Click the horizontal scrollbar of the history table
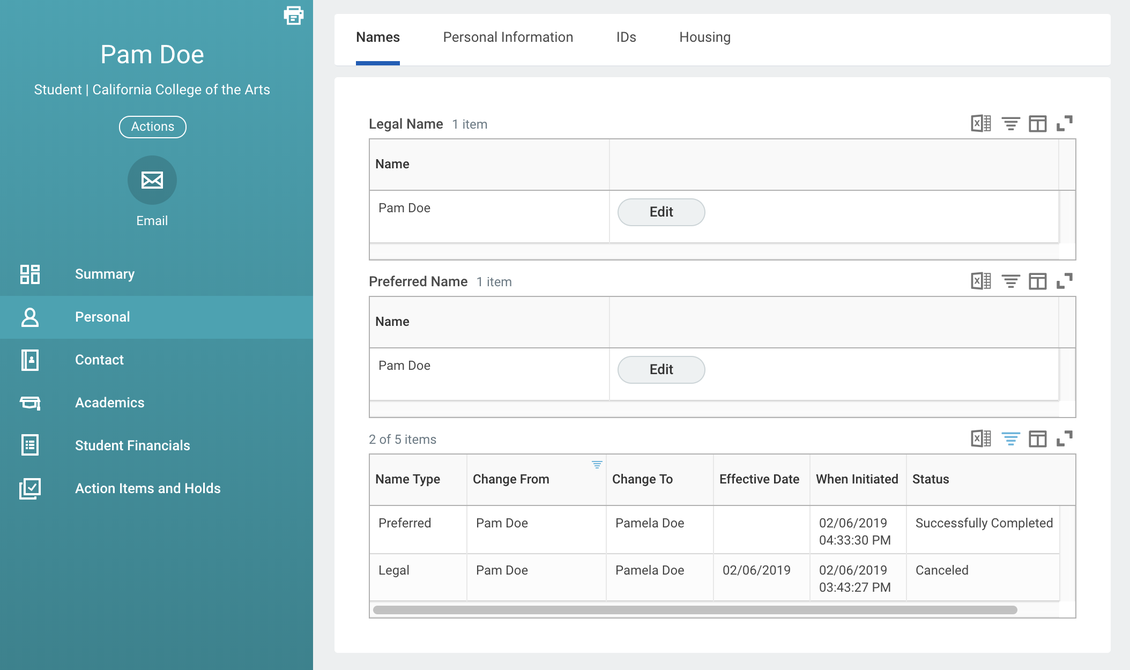1130x670 pixels. 695,610
